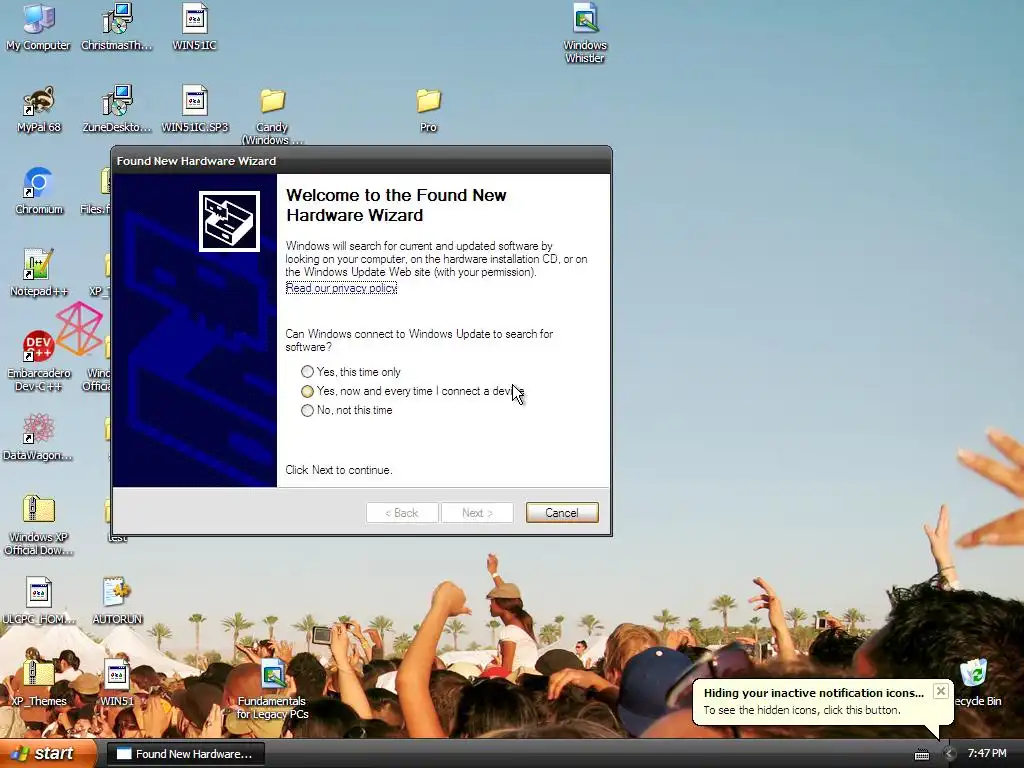
Task: Close the notification icons balloon tip
Action: (940, 691)
